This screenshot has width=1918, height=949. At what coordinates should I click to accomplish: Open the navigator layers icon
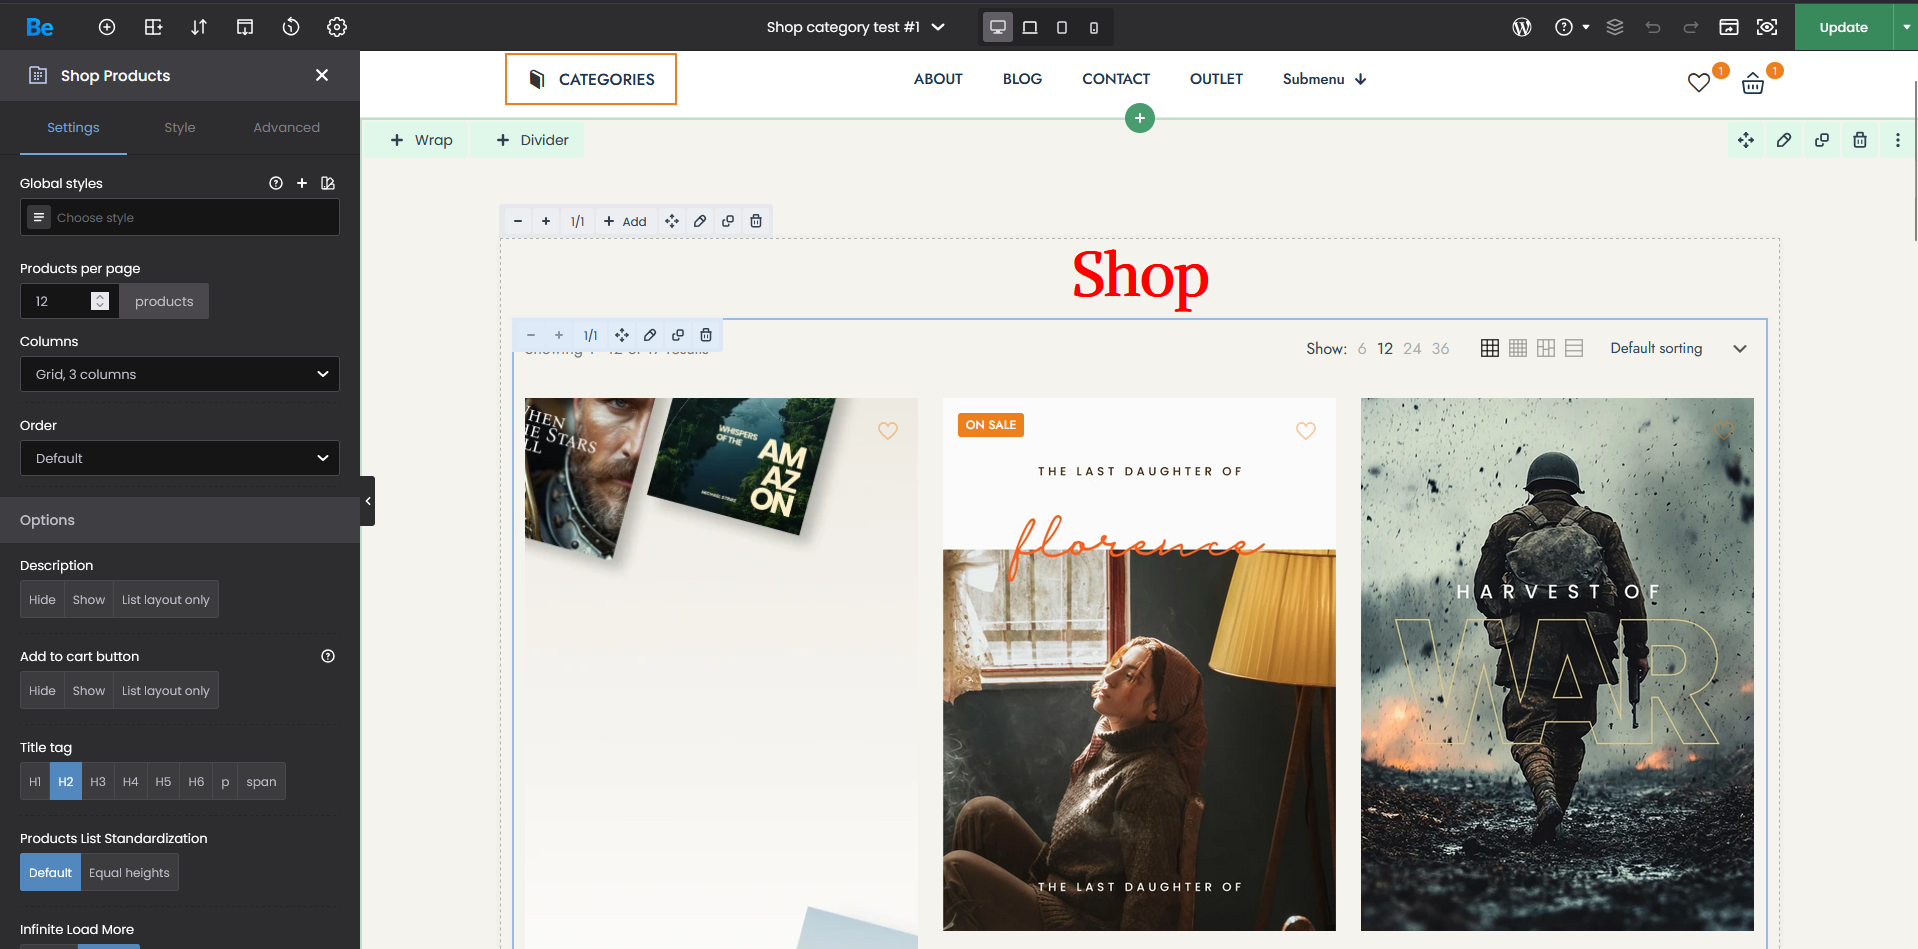click(1615, 27)
